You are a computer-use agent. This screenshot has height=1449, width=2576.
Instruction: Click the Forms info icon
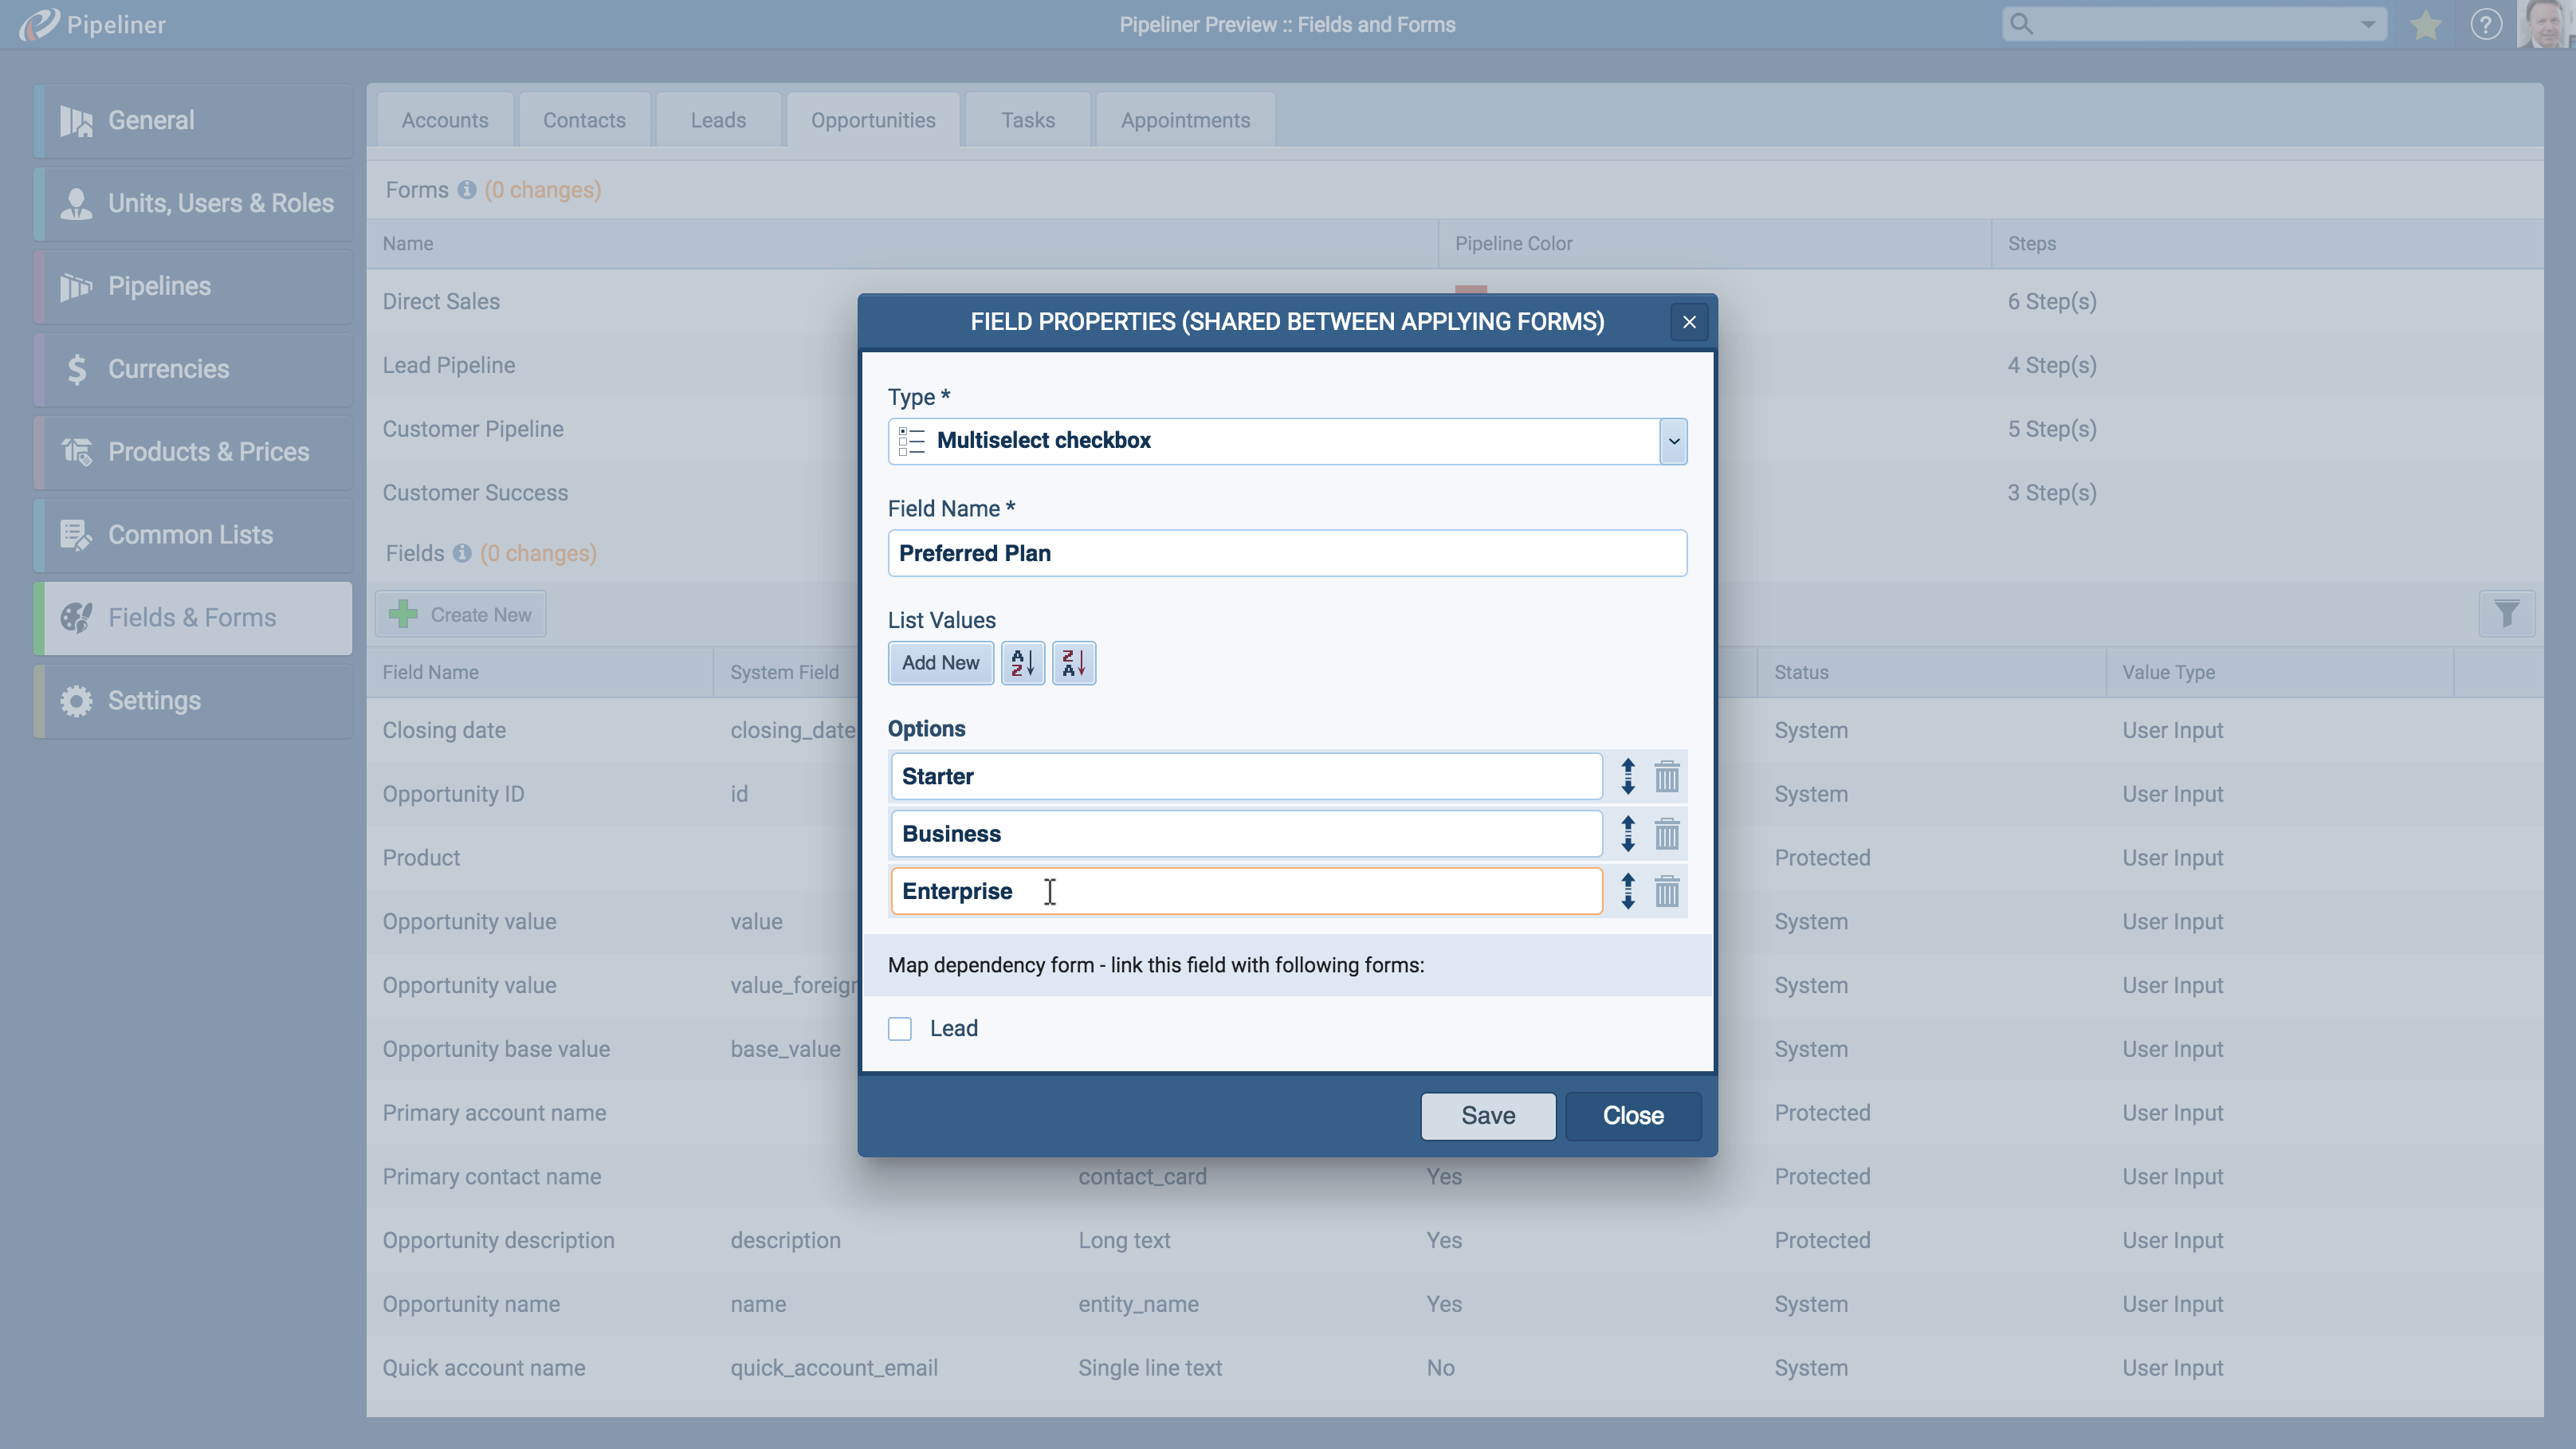(466, 190)
